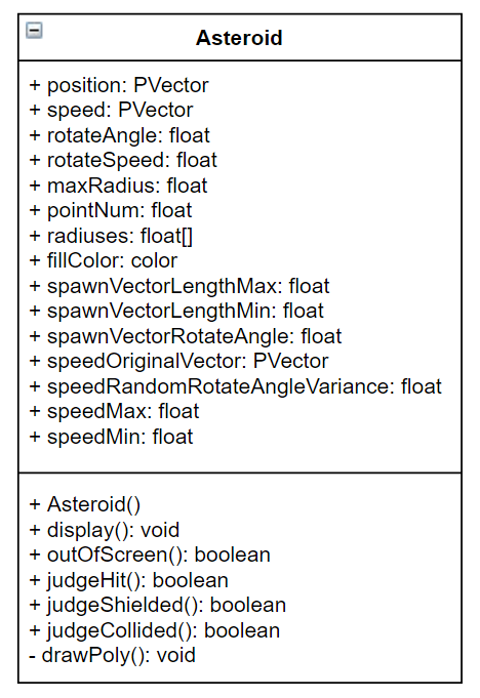Select the Asteroid() constructor method
Image resolution: width=480 pixels, height=698 pixels.
(x=85, y=505)
